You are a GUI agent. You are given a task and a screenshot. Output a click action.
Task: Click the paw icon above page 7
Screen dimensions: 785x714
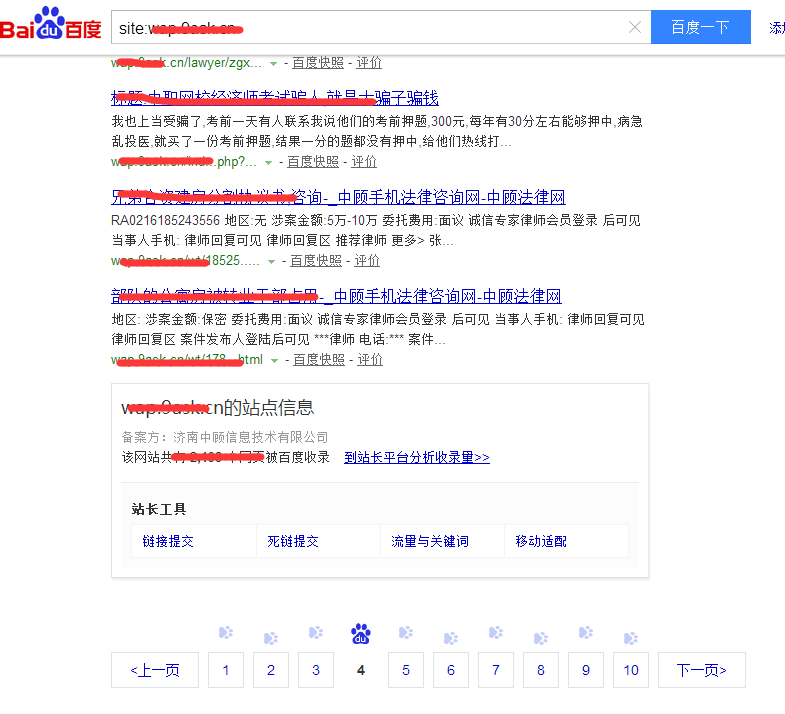click(x=496, y=632)
